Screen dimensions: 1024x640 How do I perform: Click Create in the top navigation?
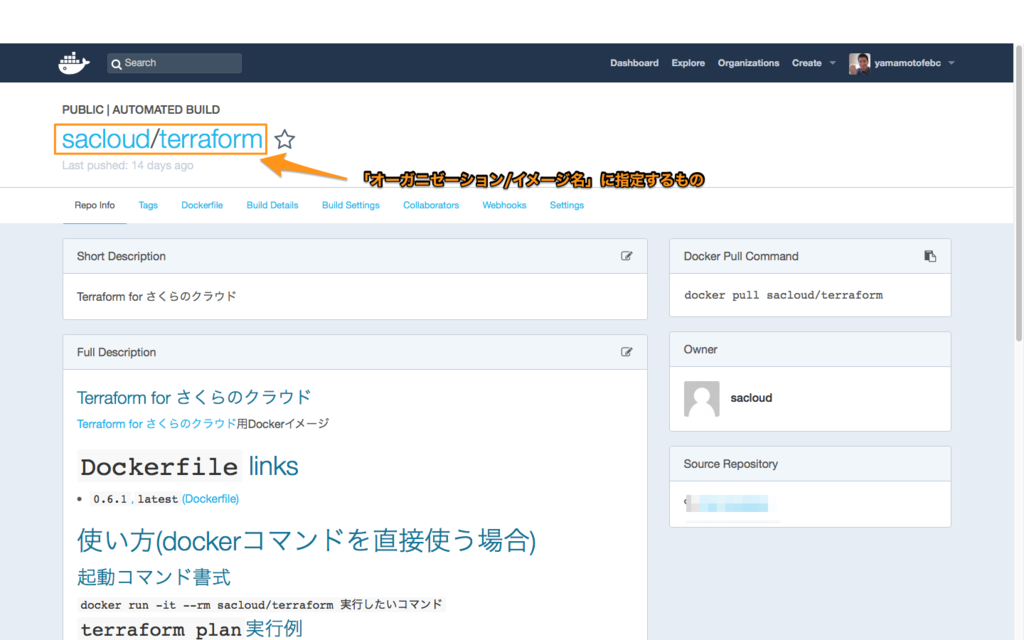click(807, 63)
